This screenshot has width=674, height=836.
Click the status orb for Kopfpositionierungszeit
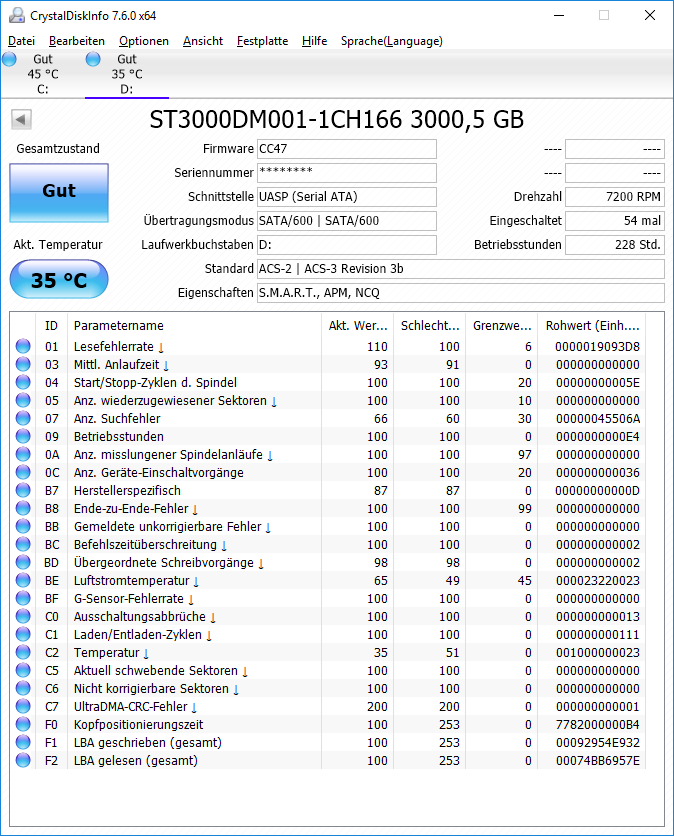(23, 724)
